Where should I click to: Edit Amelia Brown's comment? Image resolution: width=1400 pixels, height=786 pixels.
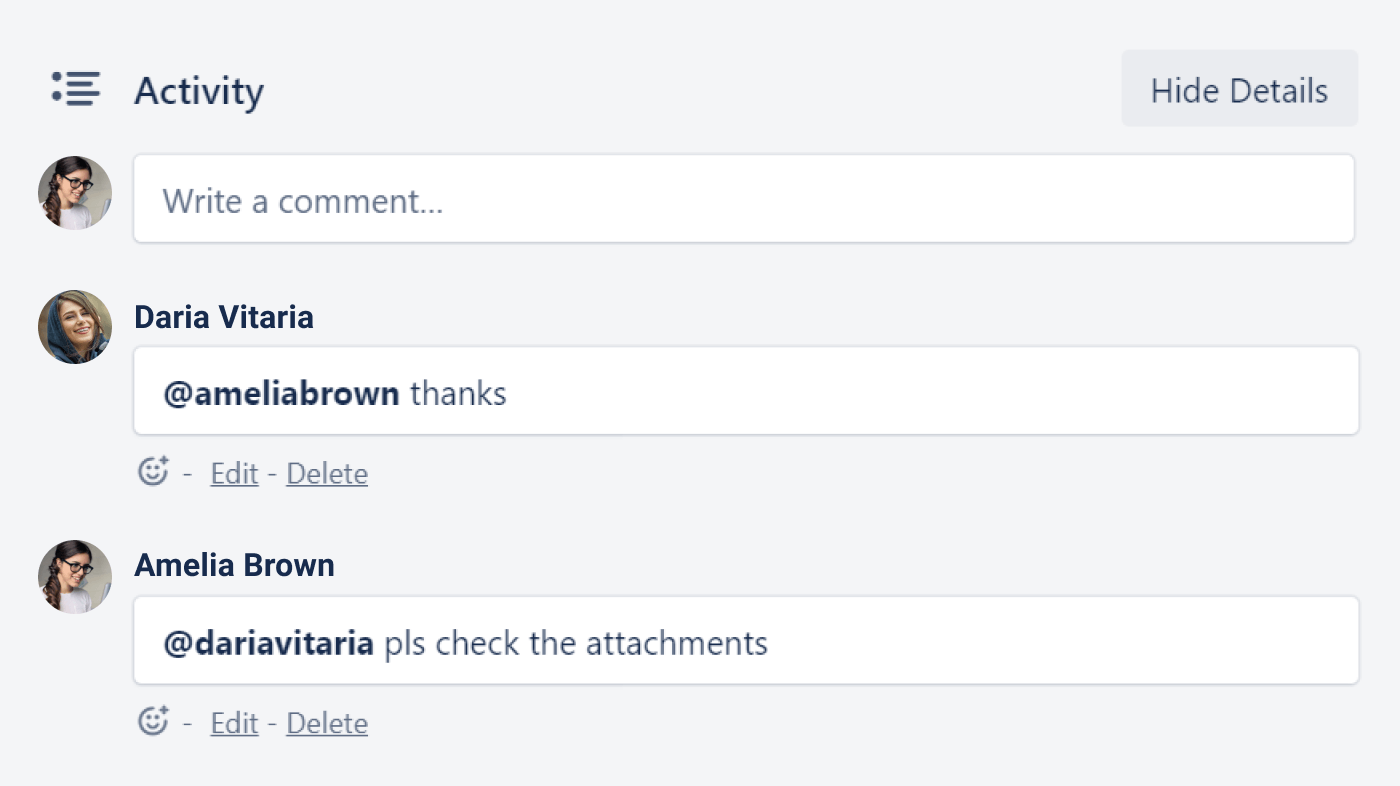coord(233,722)
